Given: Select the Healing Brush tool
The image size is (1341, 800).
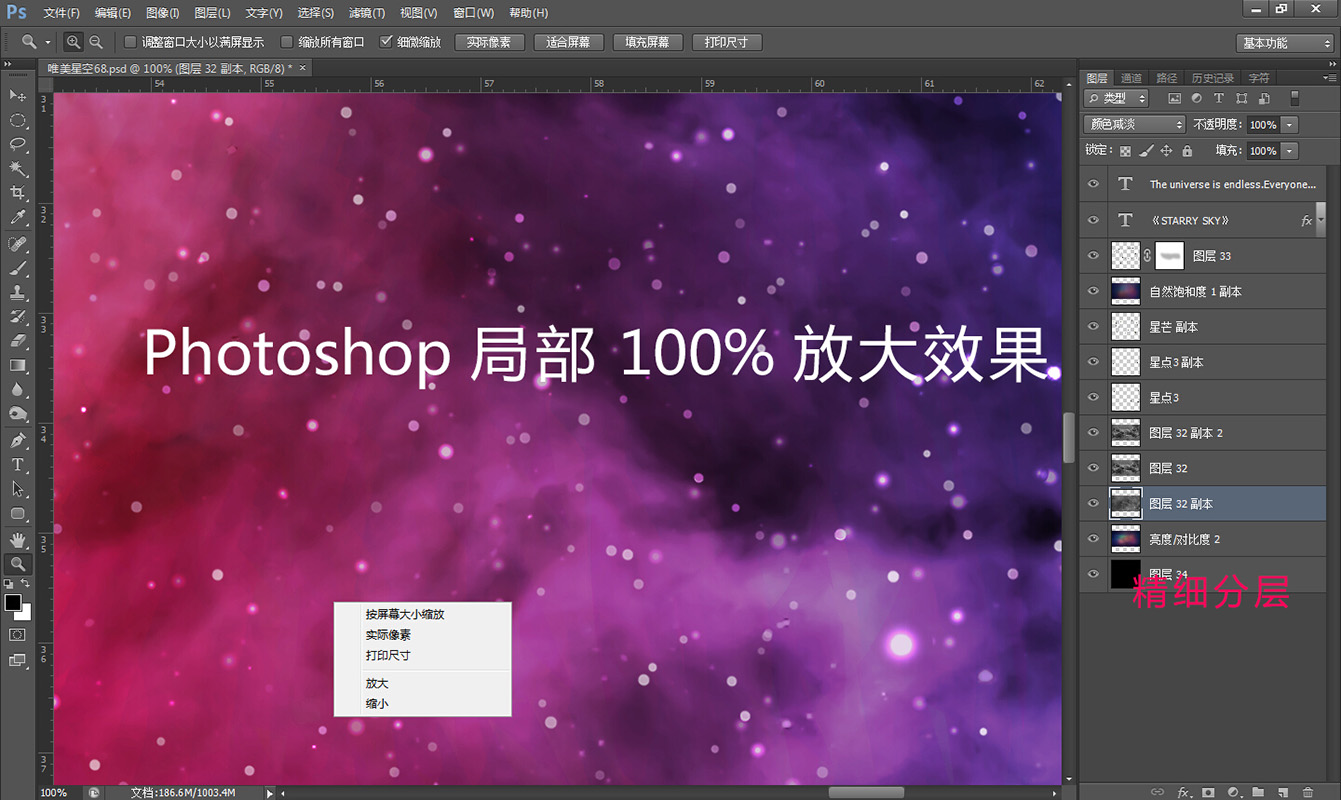Looking at the screenshot, I should tap(18, 245).
